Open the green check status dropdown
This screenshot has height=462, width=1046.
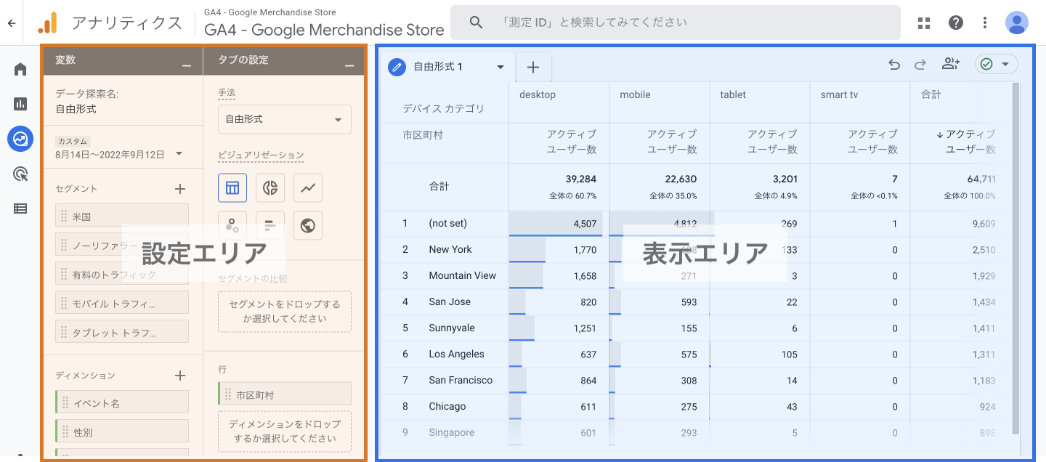point(996,64)
